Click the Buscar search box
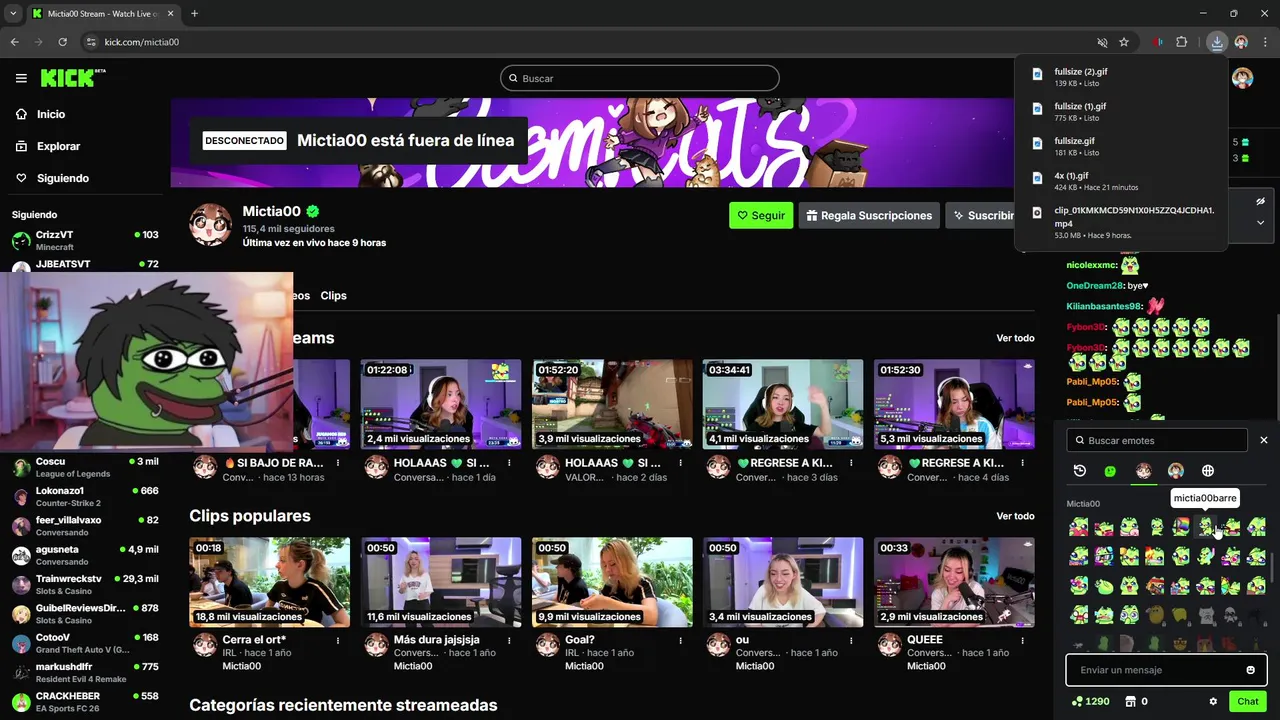 640,78
